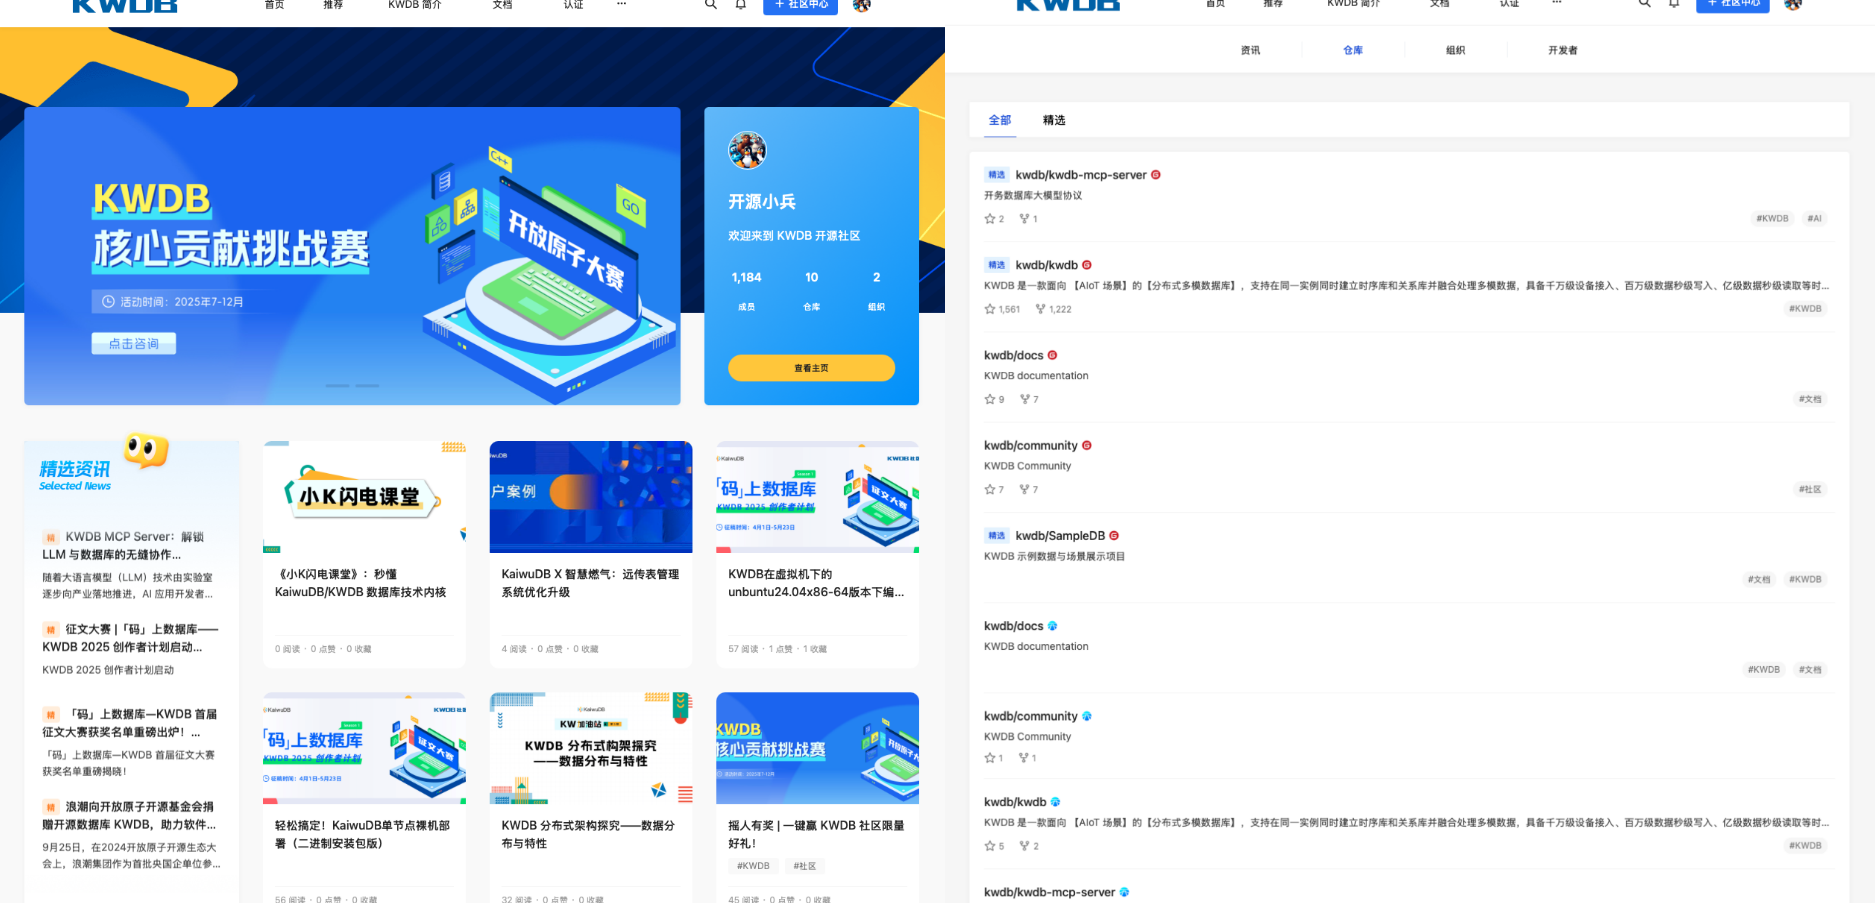Open the 开发者 tab in sub-navigation
Viewport: 1876px width, 903px height.
(1562, 50)
